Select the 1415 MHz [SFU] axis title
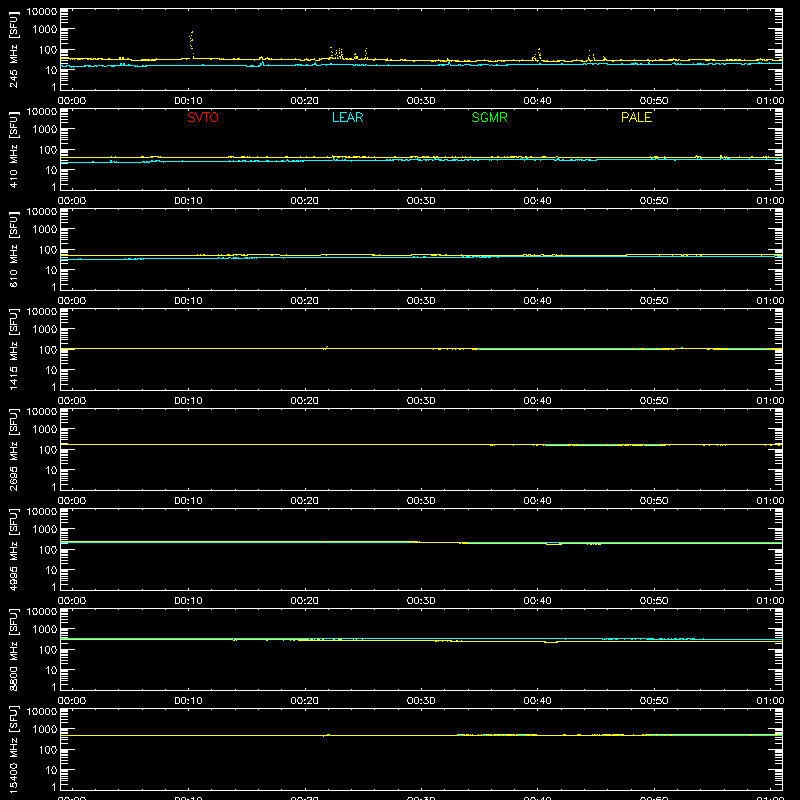 click(13, 349)
